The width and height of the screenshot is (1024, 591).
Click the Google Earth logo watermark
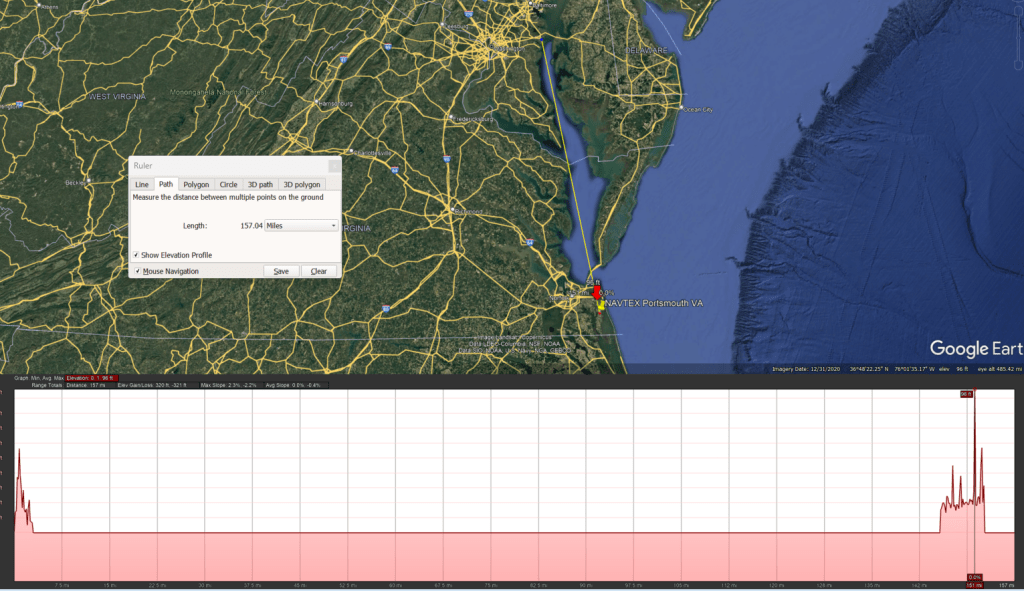(x=975, y=349)
